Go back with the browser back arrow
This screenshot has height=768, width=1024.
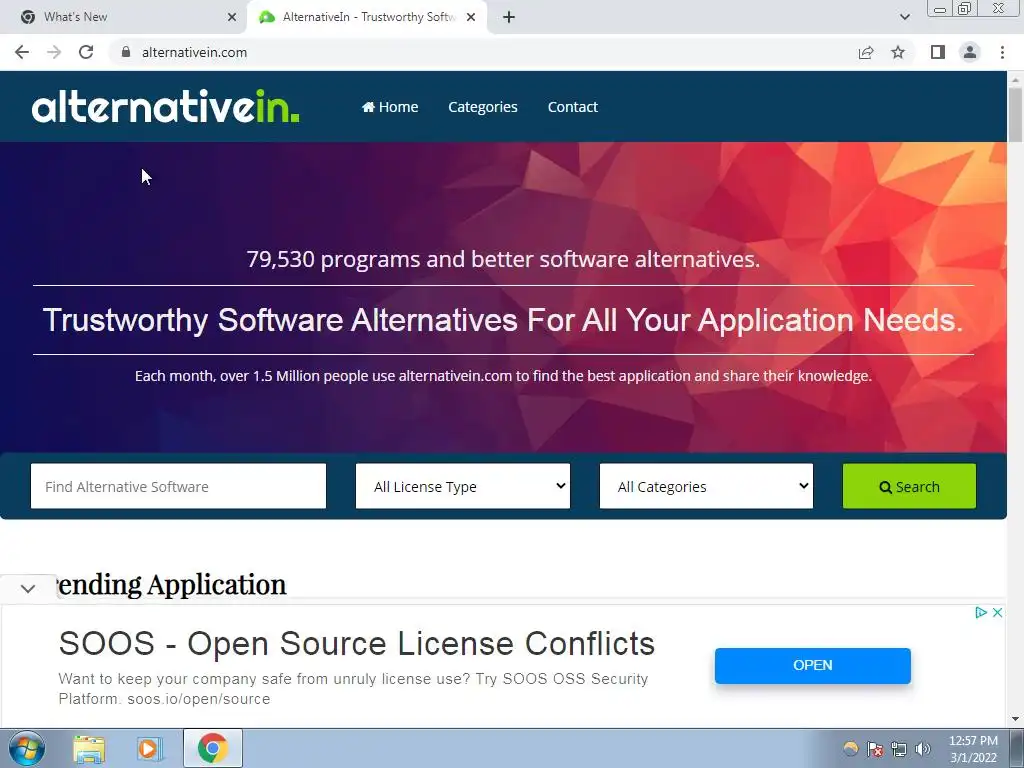tap(22, 52)
